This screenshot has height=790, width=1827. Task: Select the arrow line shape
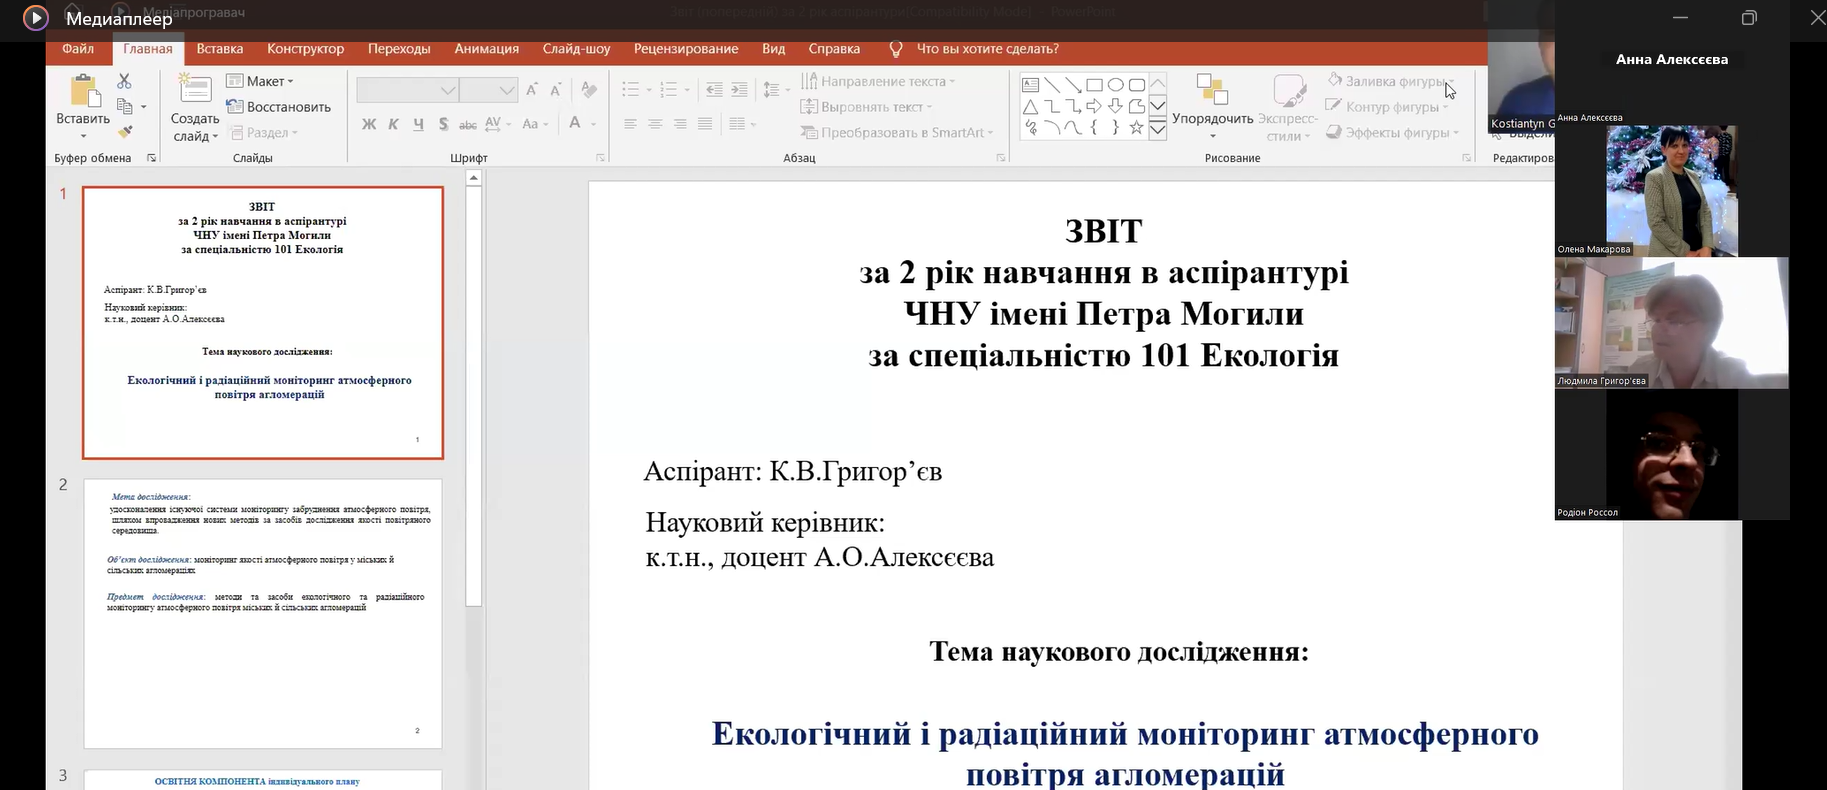tap(1073, 85)
